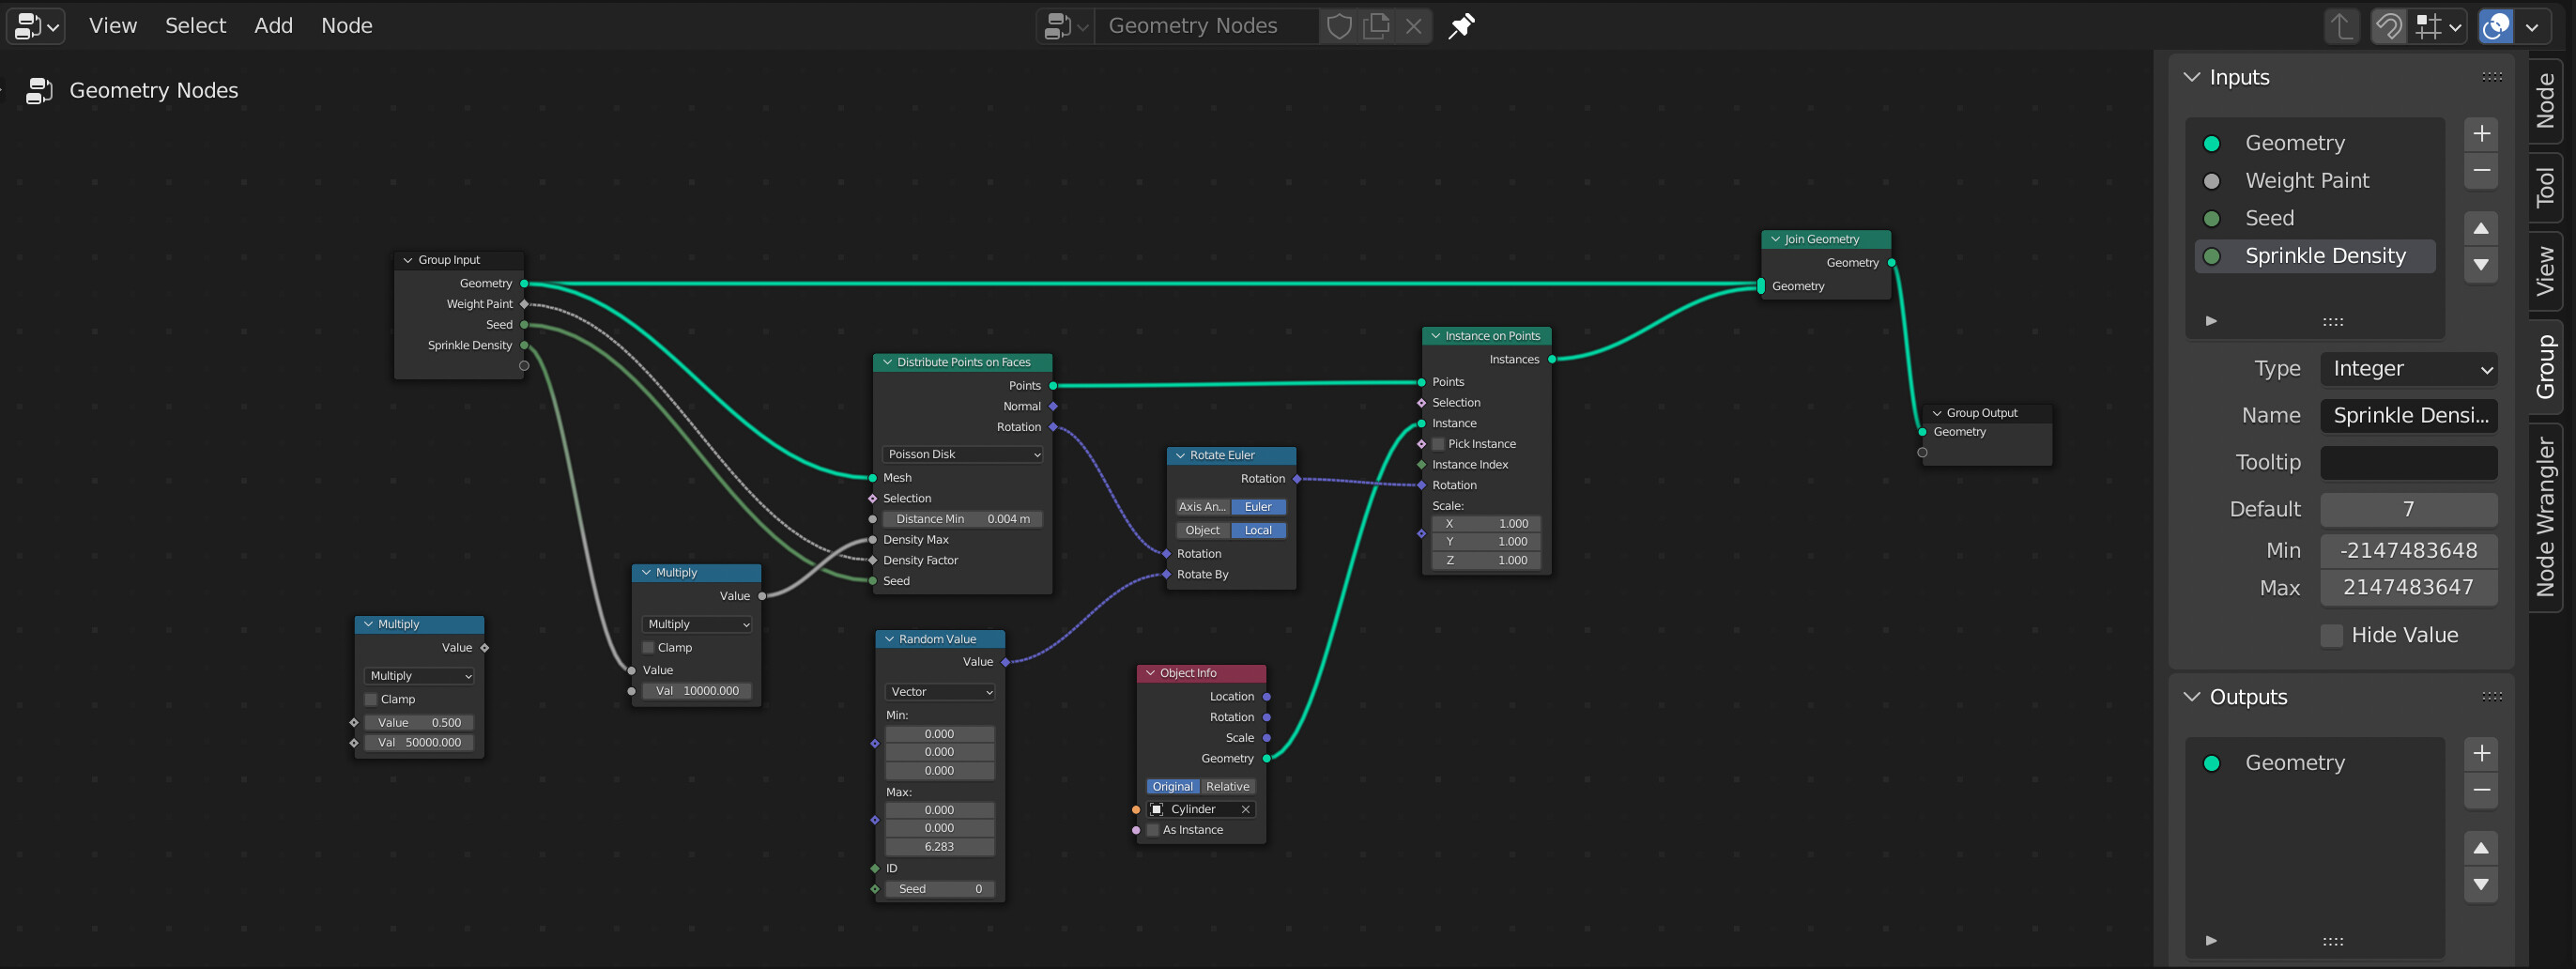Viewport: 2576px width, 969px height.
Task: Click the editor type selector icon
Action: [x=30, y=26]
